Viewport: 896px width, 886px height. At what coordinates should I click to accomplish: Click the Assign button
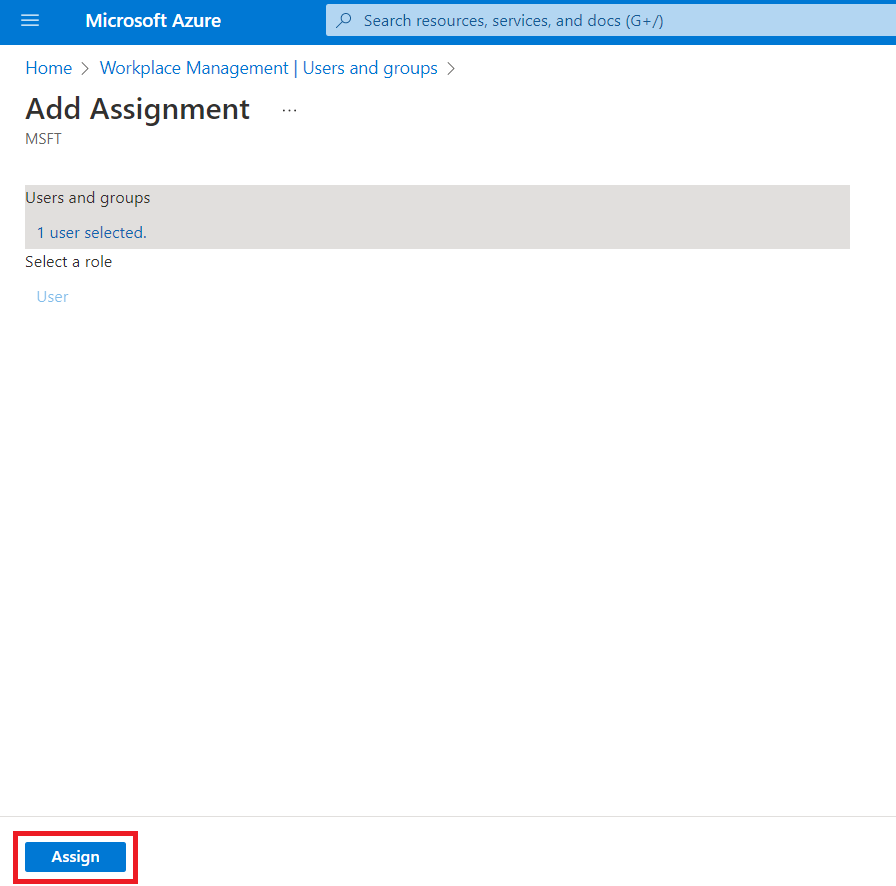pos(75,856)
